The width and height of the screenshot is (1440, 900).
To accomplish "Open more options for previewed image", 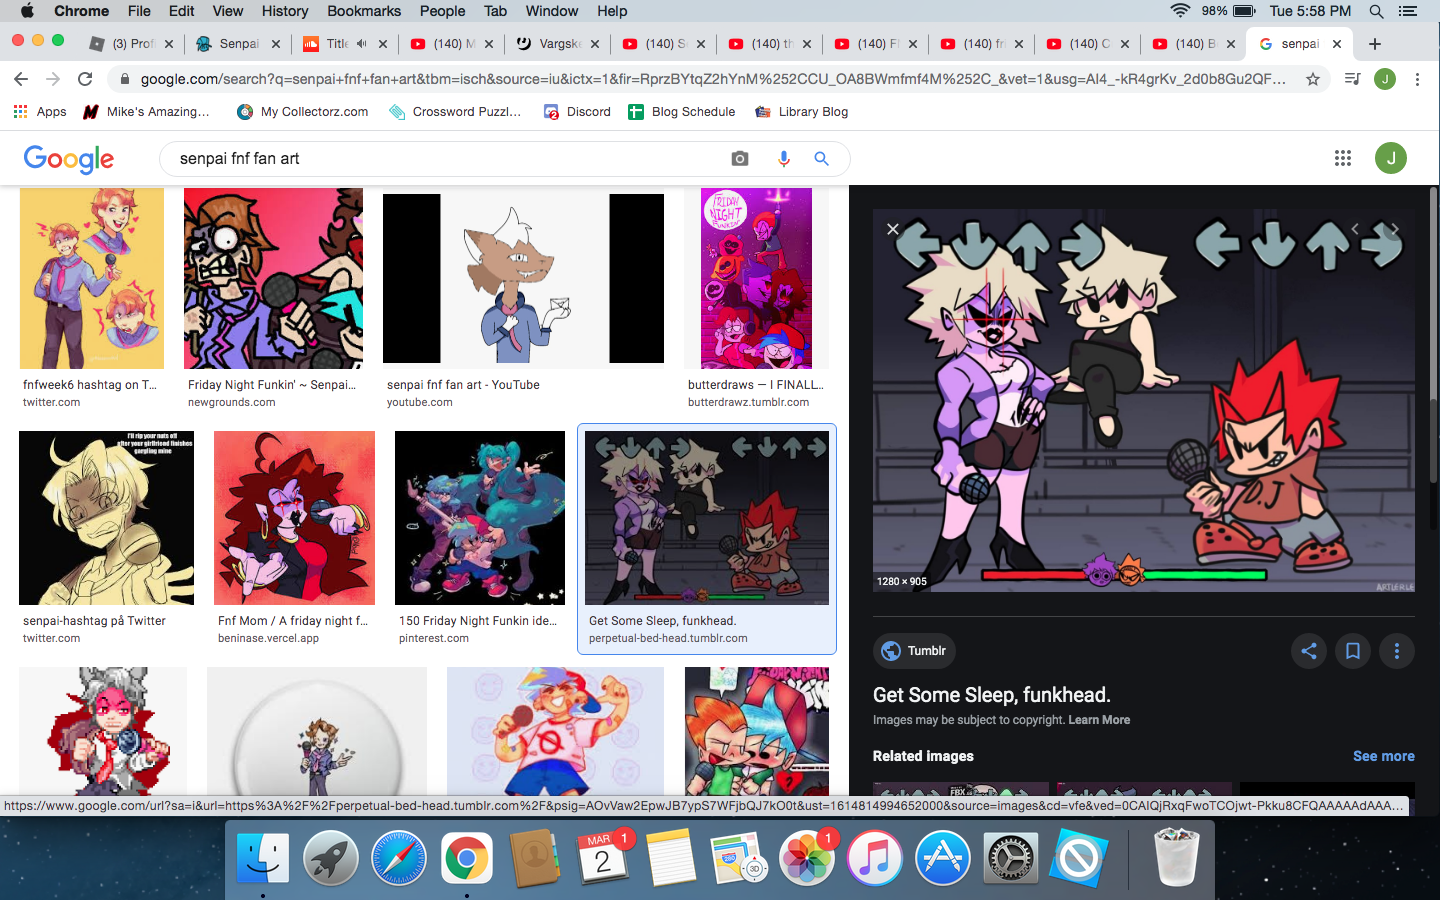I will (x=1397, y=651).
